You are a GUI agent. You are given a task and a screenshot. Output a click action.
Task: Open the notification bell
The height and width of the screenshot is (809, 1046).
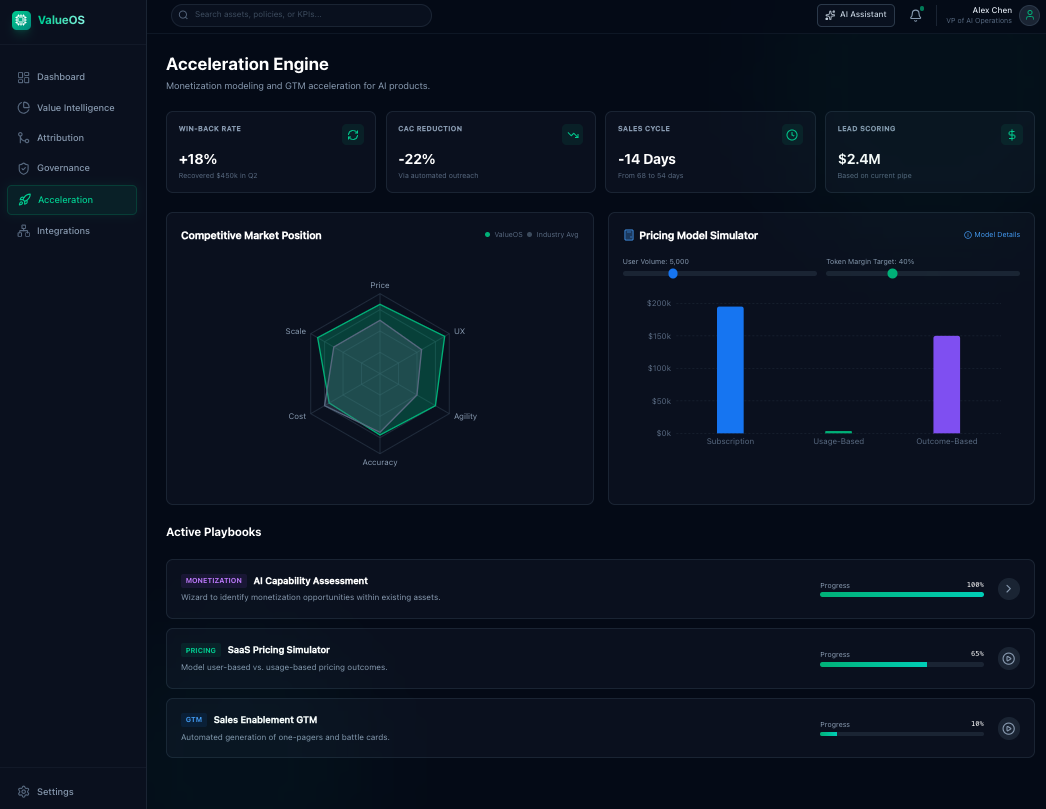tap(914, 15)
